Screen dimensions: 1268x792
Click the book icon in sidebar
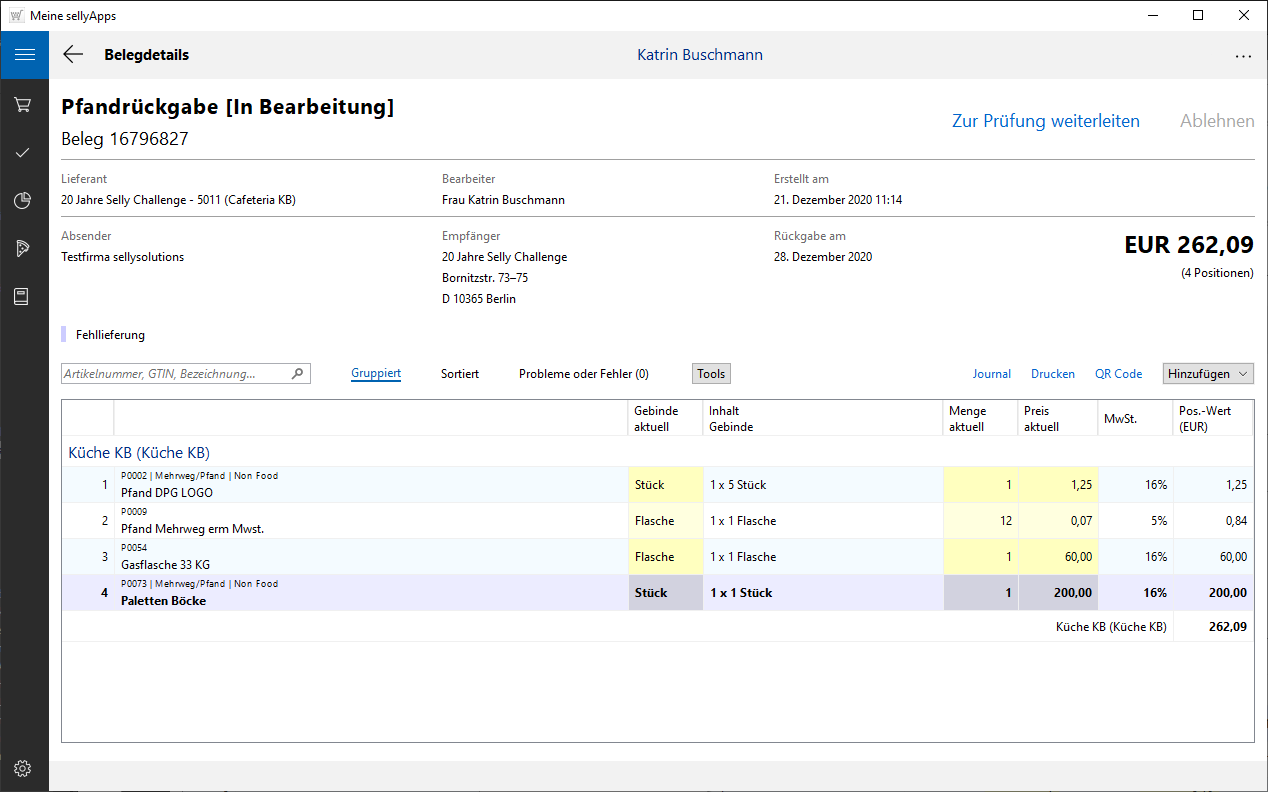[23, 297]
